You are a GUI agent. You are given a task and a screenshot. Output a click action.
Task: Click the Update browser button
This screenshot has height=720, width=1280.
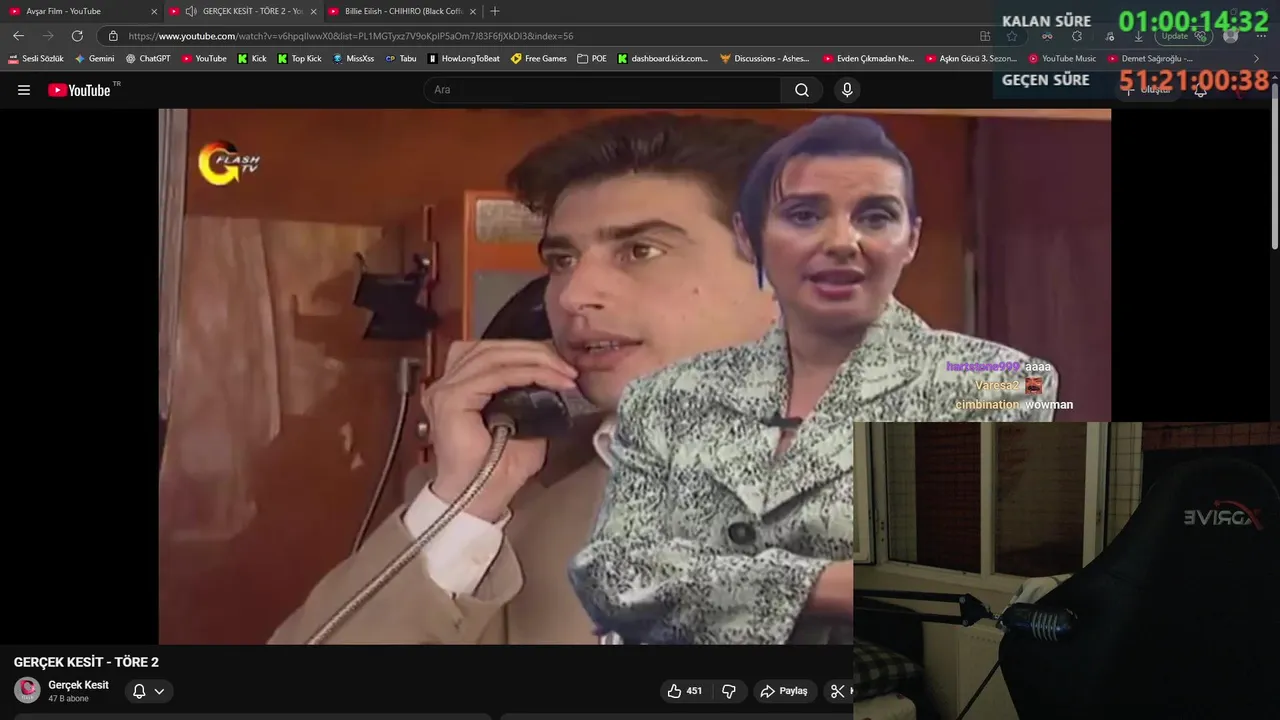coord(1184,36)
